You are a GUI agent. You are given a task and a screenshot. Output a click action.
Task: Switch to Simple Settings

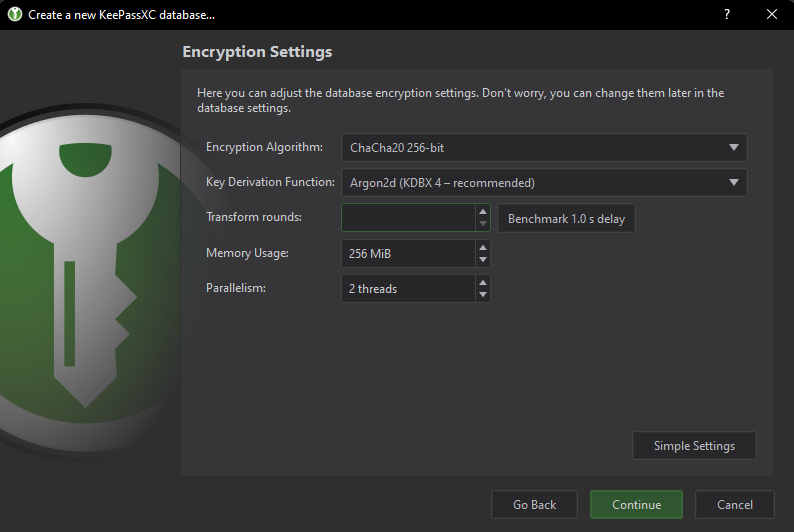694,445
